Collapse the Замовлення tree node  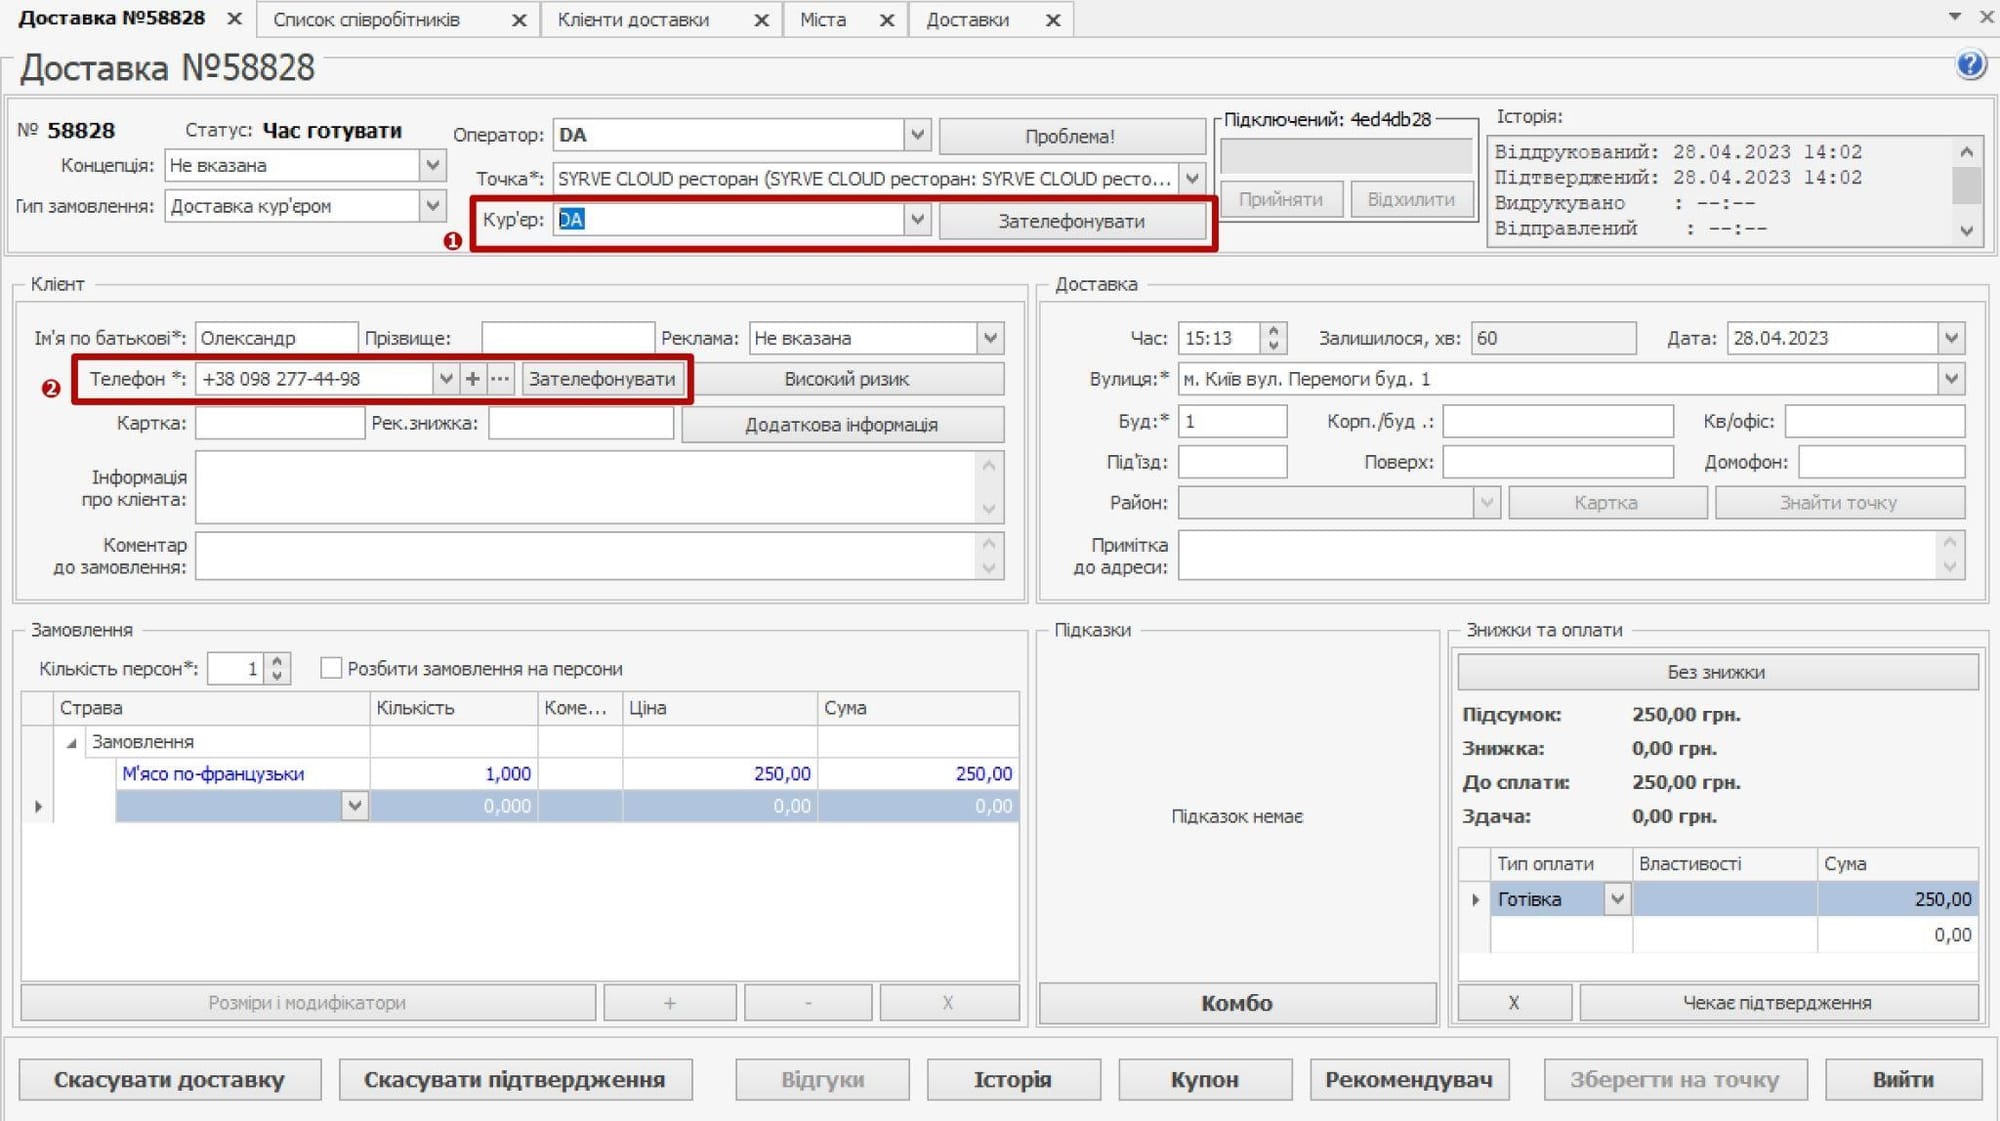click(x=71, y=743)
